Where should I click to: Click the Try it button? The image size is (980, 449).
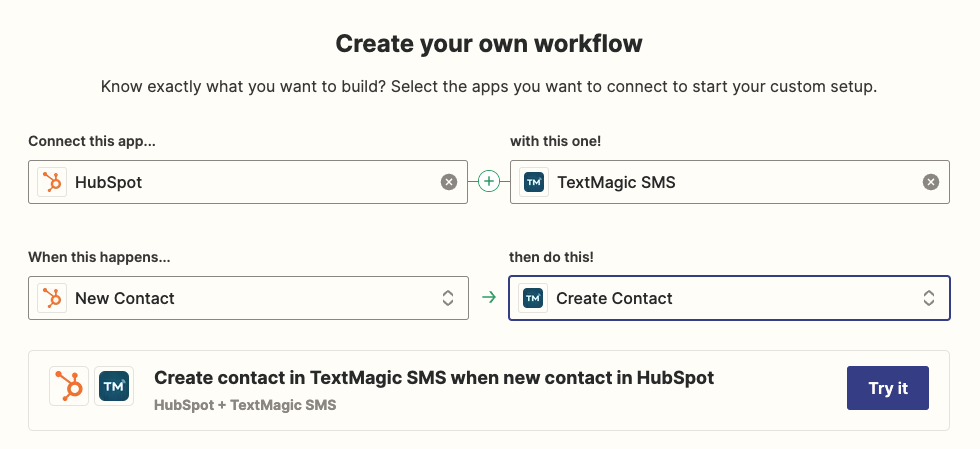[x=888, y=388]
